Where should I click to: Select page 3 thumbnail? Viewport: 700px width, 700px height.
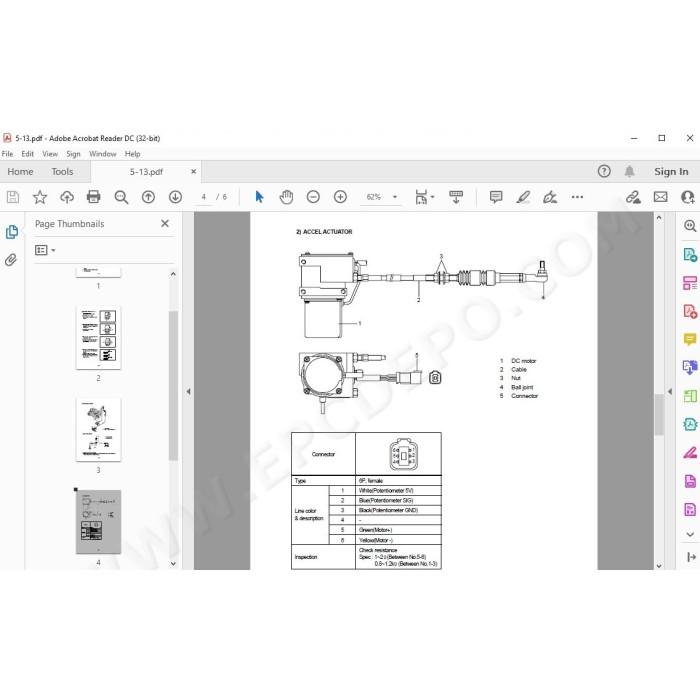[98, 430]
